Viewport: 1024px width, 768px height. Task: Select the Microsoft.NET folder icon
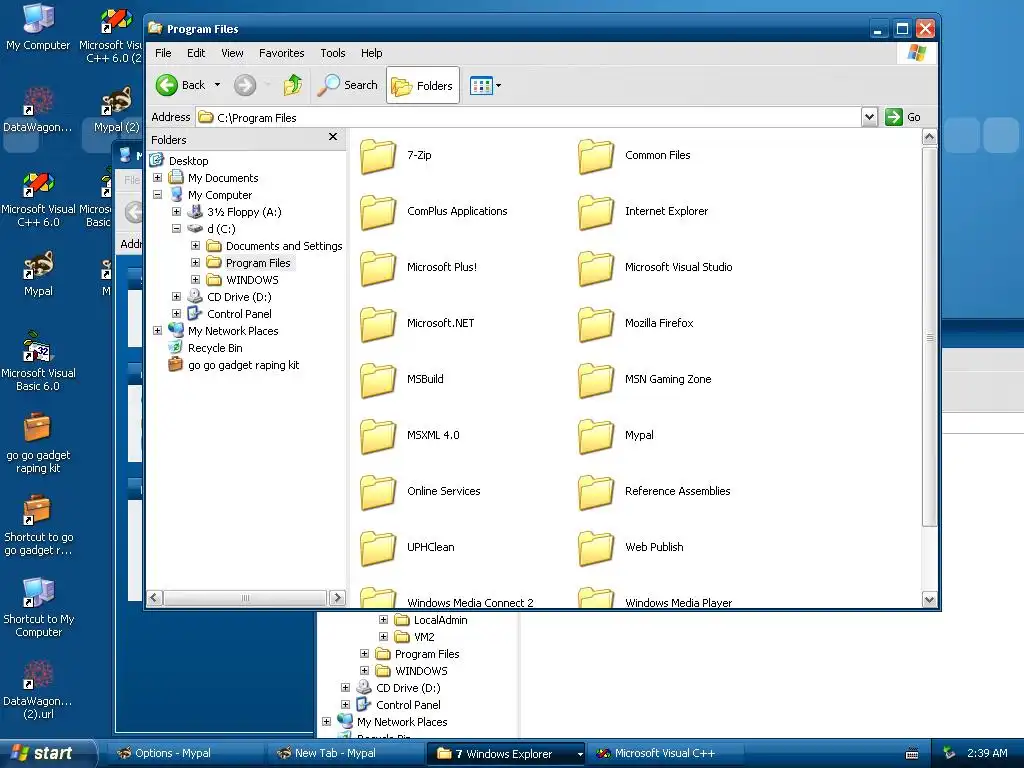coord(378,325)
